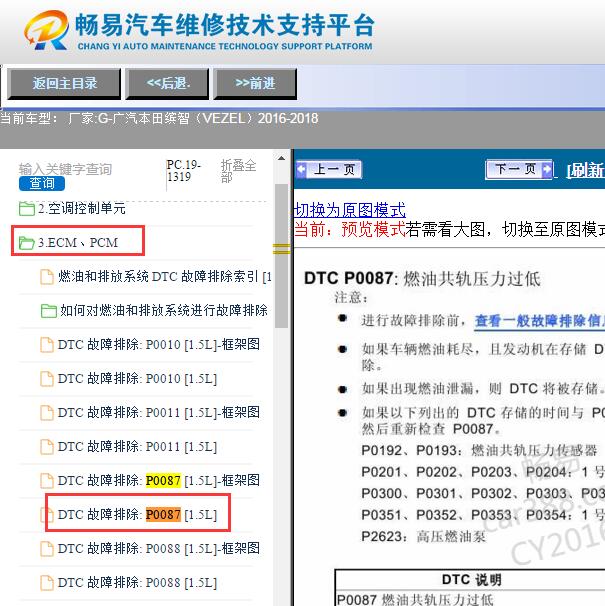Go back with <<后退 button
The width and height of the screenshot is (605, 606).
click(x=167, y=83)
